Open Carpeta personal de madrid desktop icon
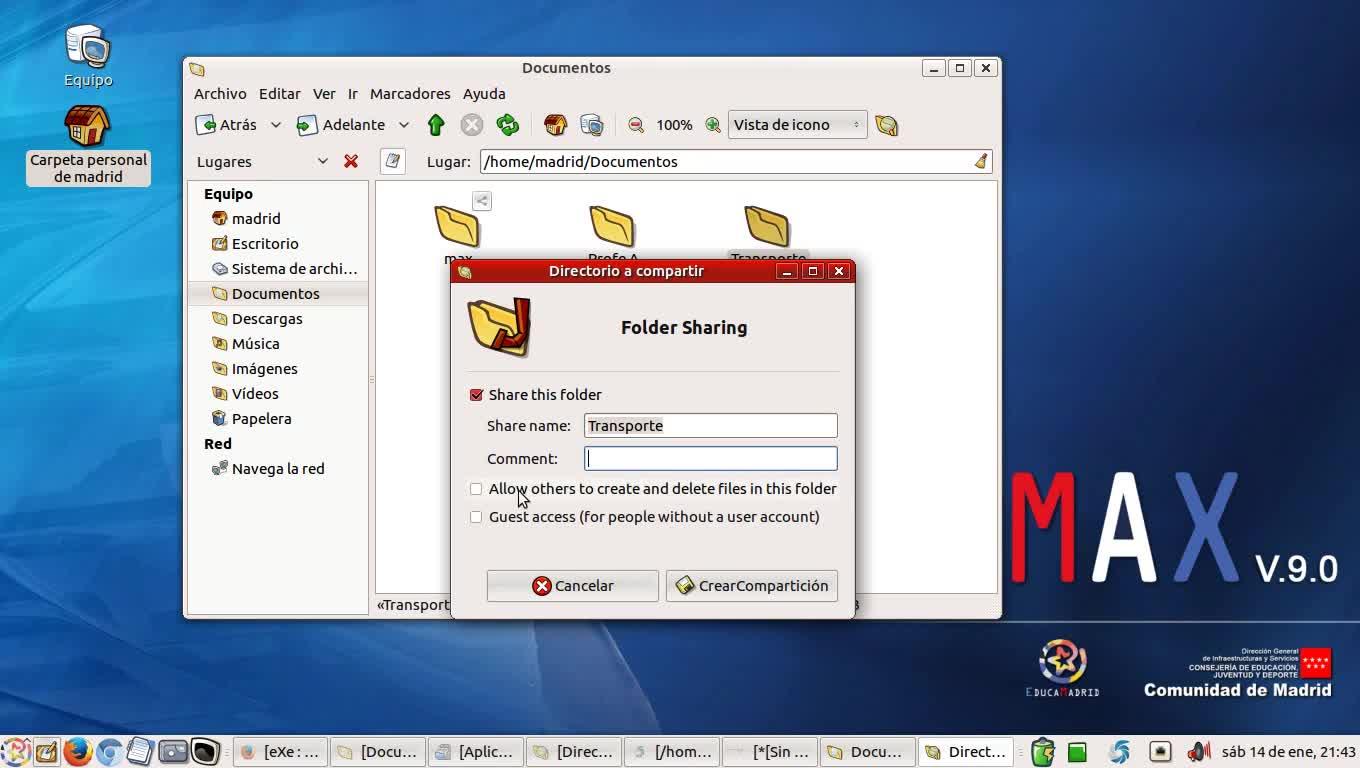 (x=88, y=146)
